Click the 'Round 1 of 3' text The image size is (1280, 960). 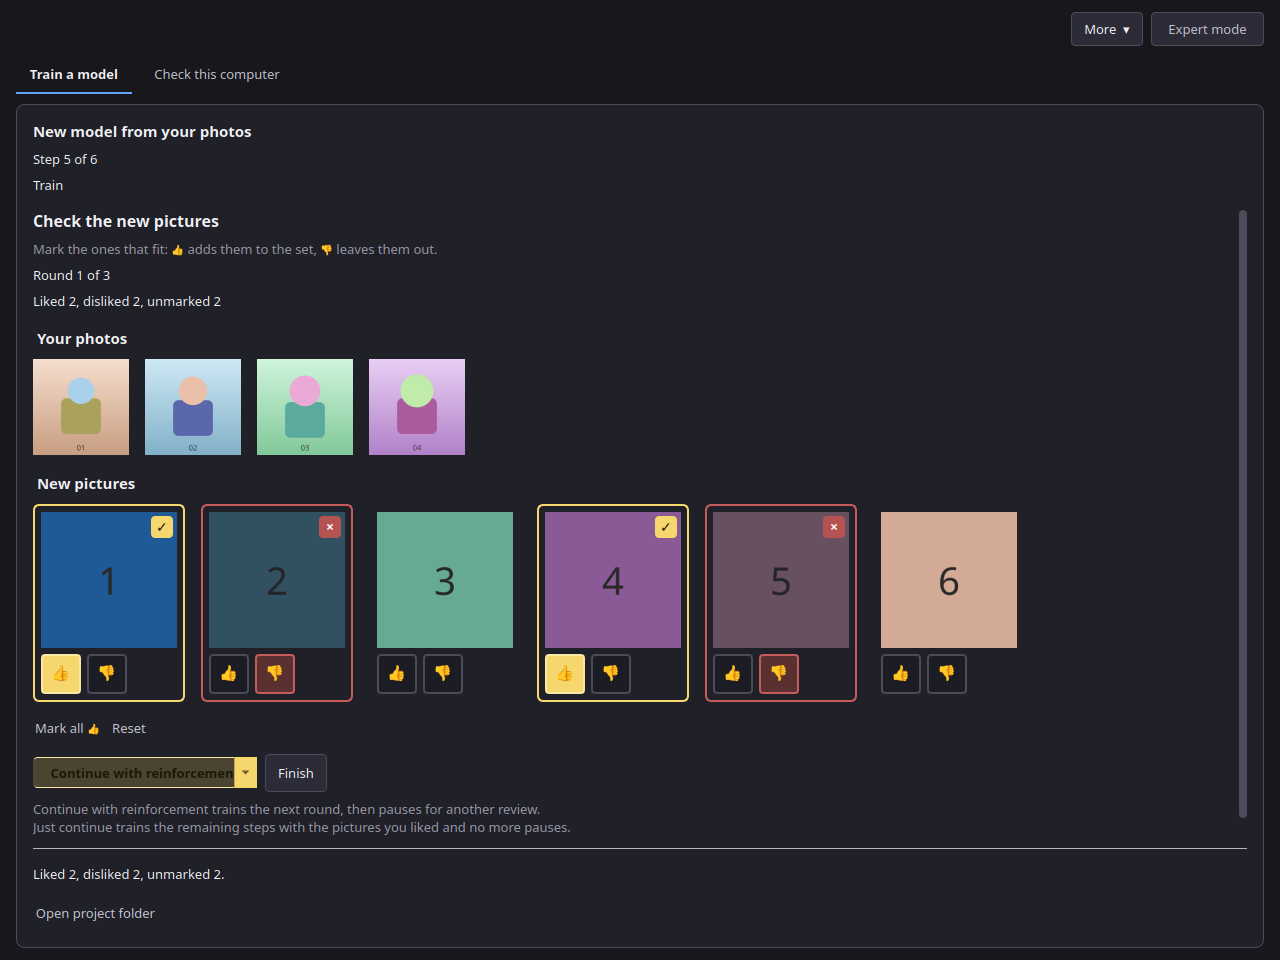pos(72,276)
